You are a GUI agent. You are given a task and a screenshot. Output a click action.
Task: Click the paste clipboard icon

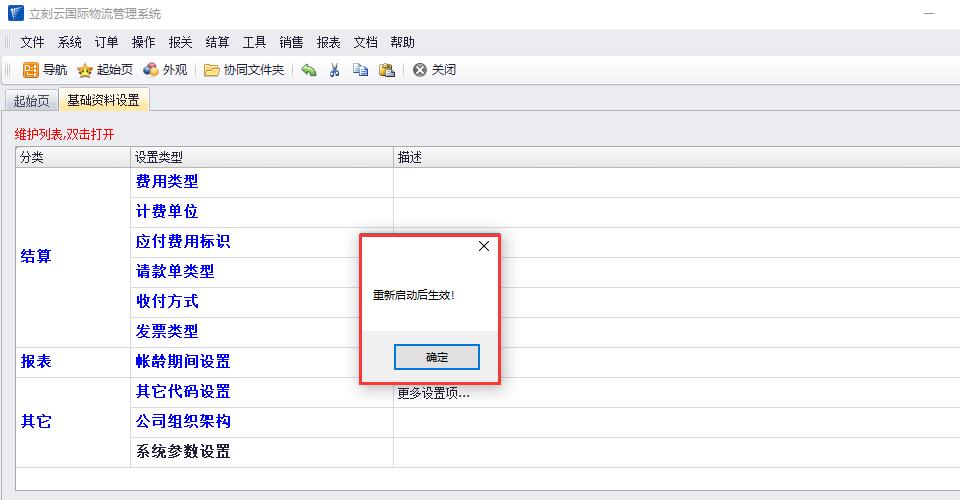tap(386, 70)
